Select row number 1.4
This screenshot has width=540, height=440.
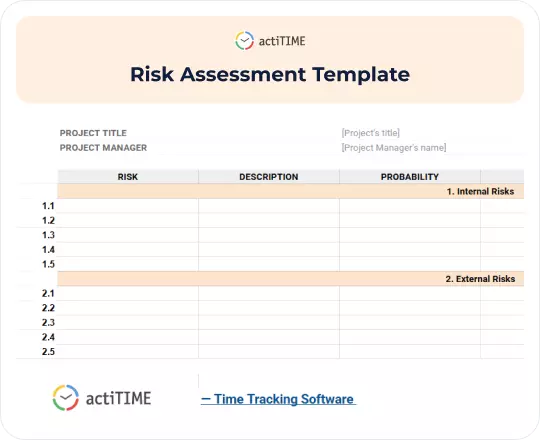coord(48,250)
